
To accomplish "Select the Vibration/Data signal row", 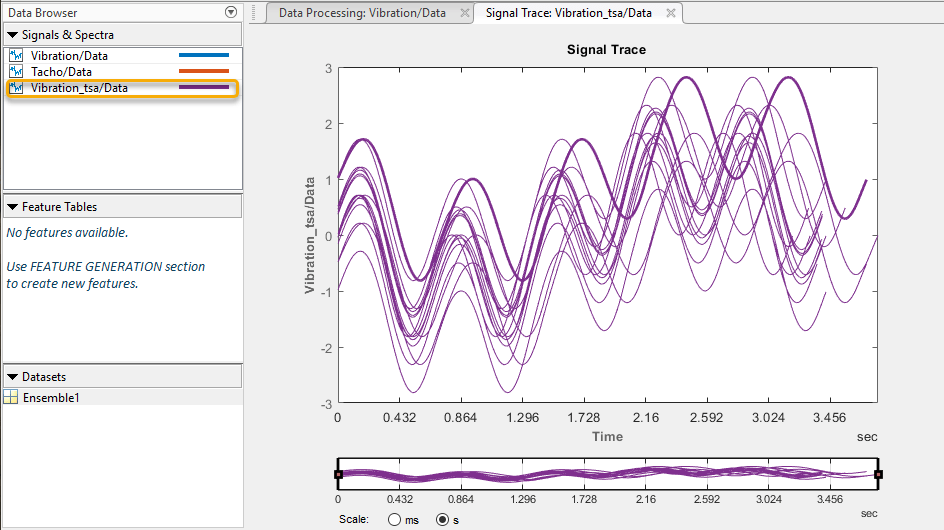I will pyautogui.click(x=123, y=55).
